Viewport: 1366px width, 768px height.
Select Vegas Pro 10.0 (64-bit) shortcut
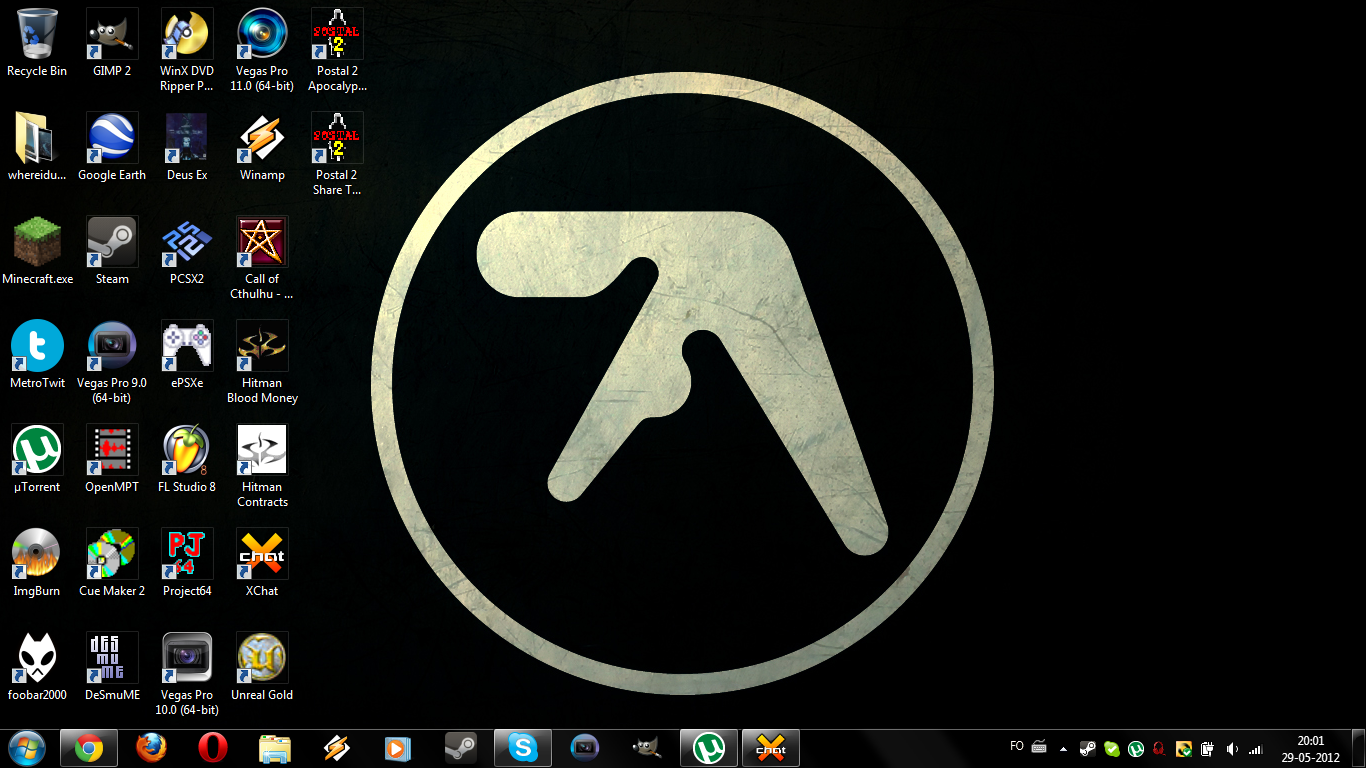click(x=187, y=675)
